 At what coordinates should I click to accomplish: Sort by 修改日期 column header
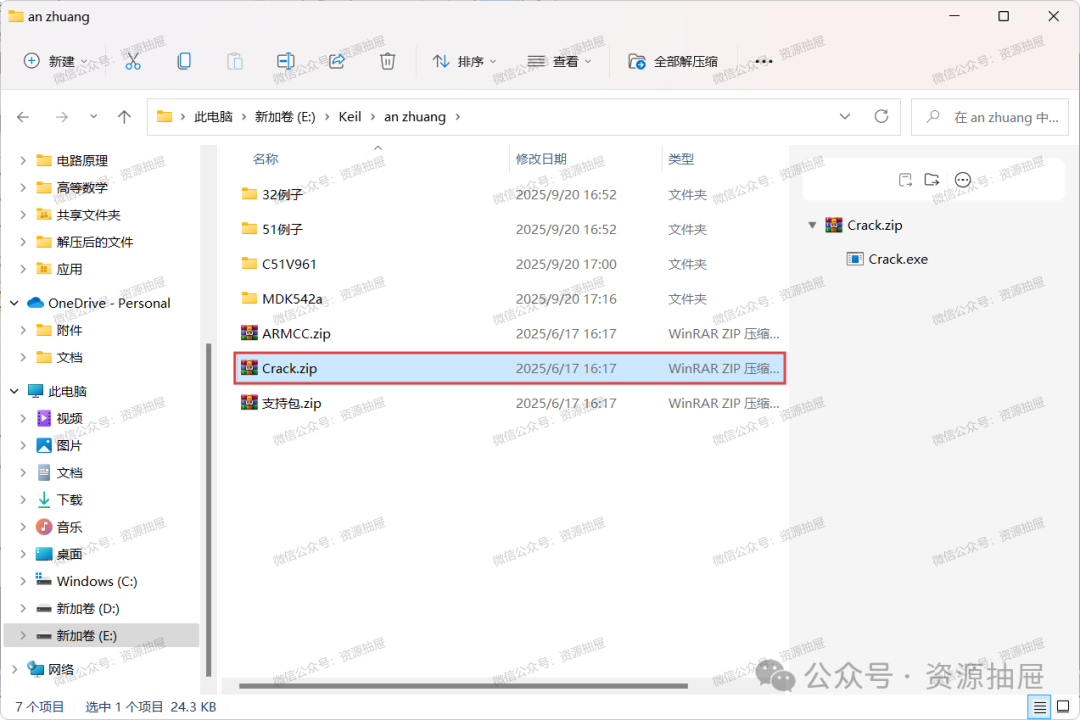pyautogui.click(x=541, y=159)
